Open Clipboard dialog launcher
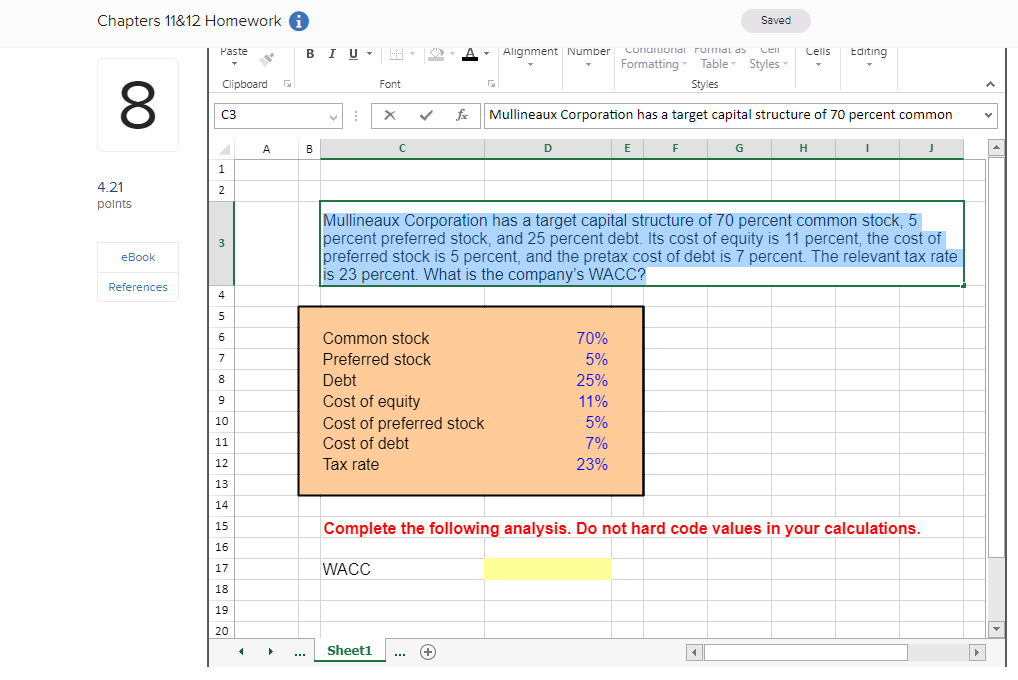The height and width of the screenshot is (680, 1018). pos(287,84)
